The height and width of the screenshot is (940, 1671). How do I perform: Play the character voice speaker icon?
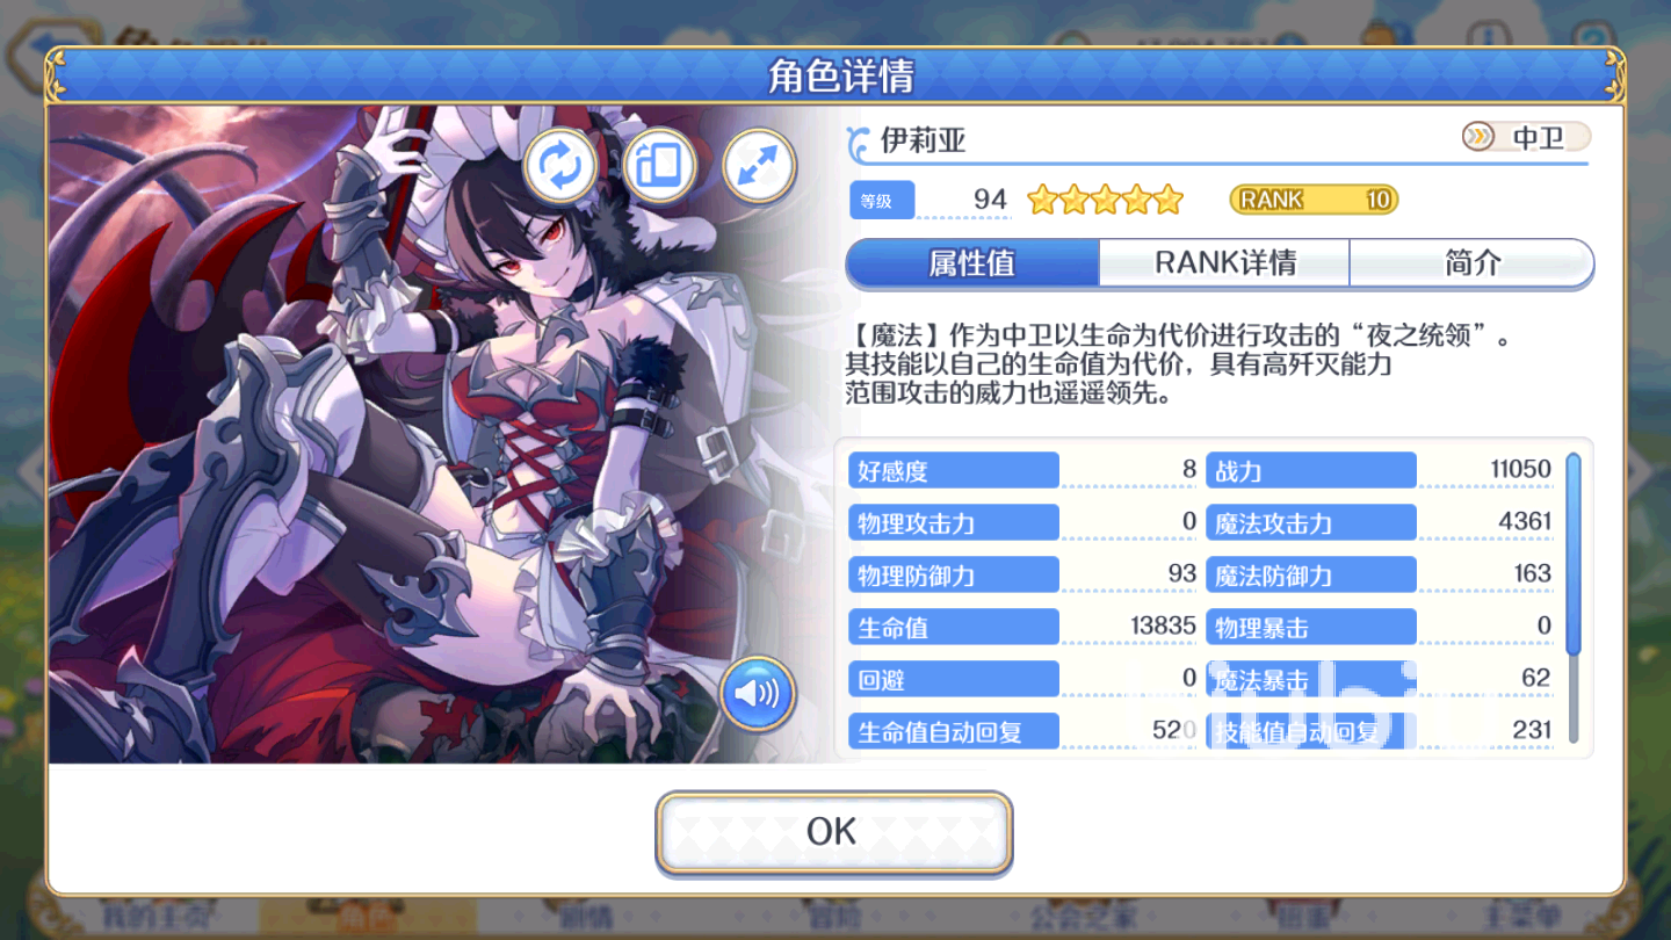(757, 693)
